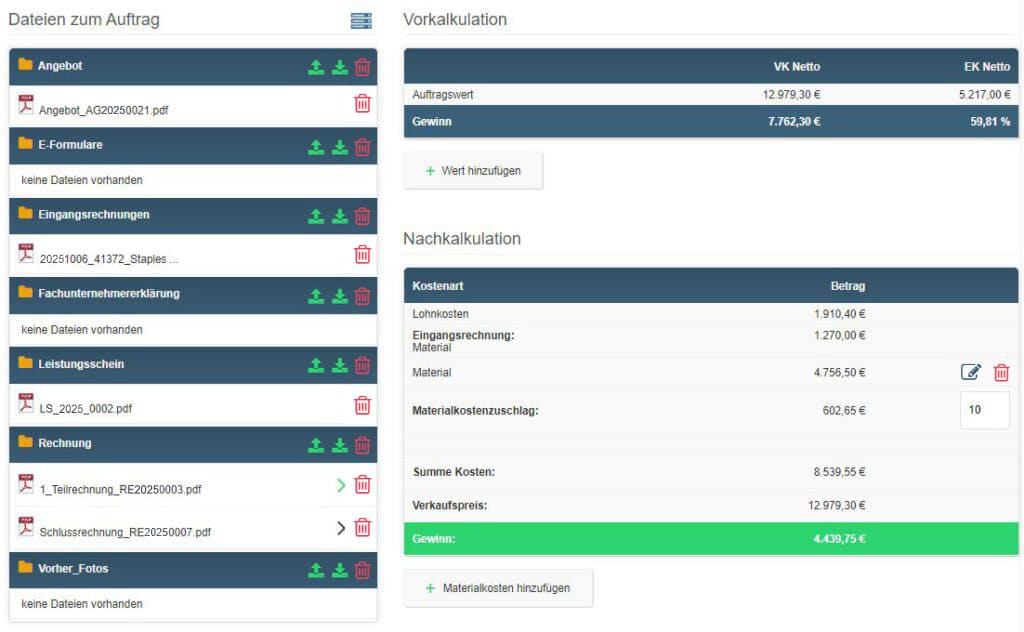Remove the LS_2025_0002.pdf file
The image size is (1024, 632).
tap(362, 405)
